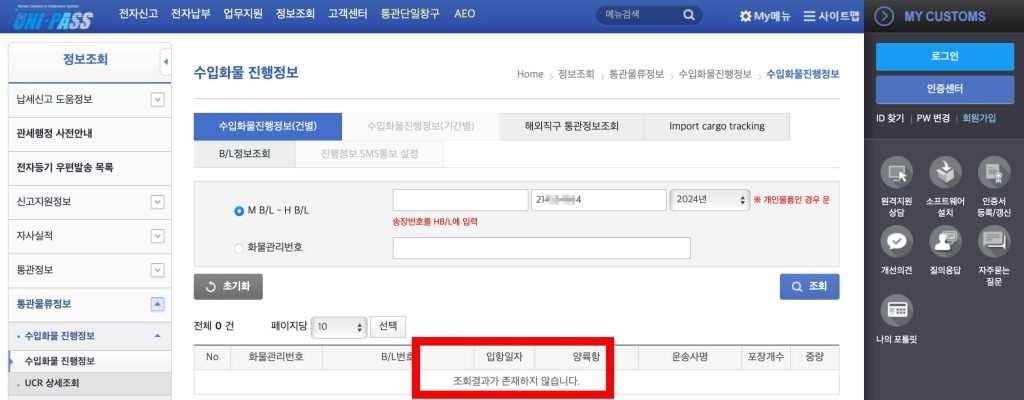Open 관세행정 사전안내 sidebar item

tap(89, 134)
